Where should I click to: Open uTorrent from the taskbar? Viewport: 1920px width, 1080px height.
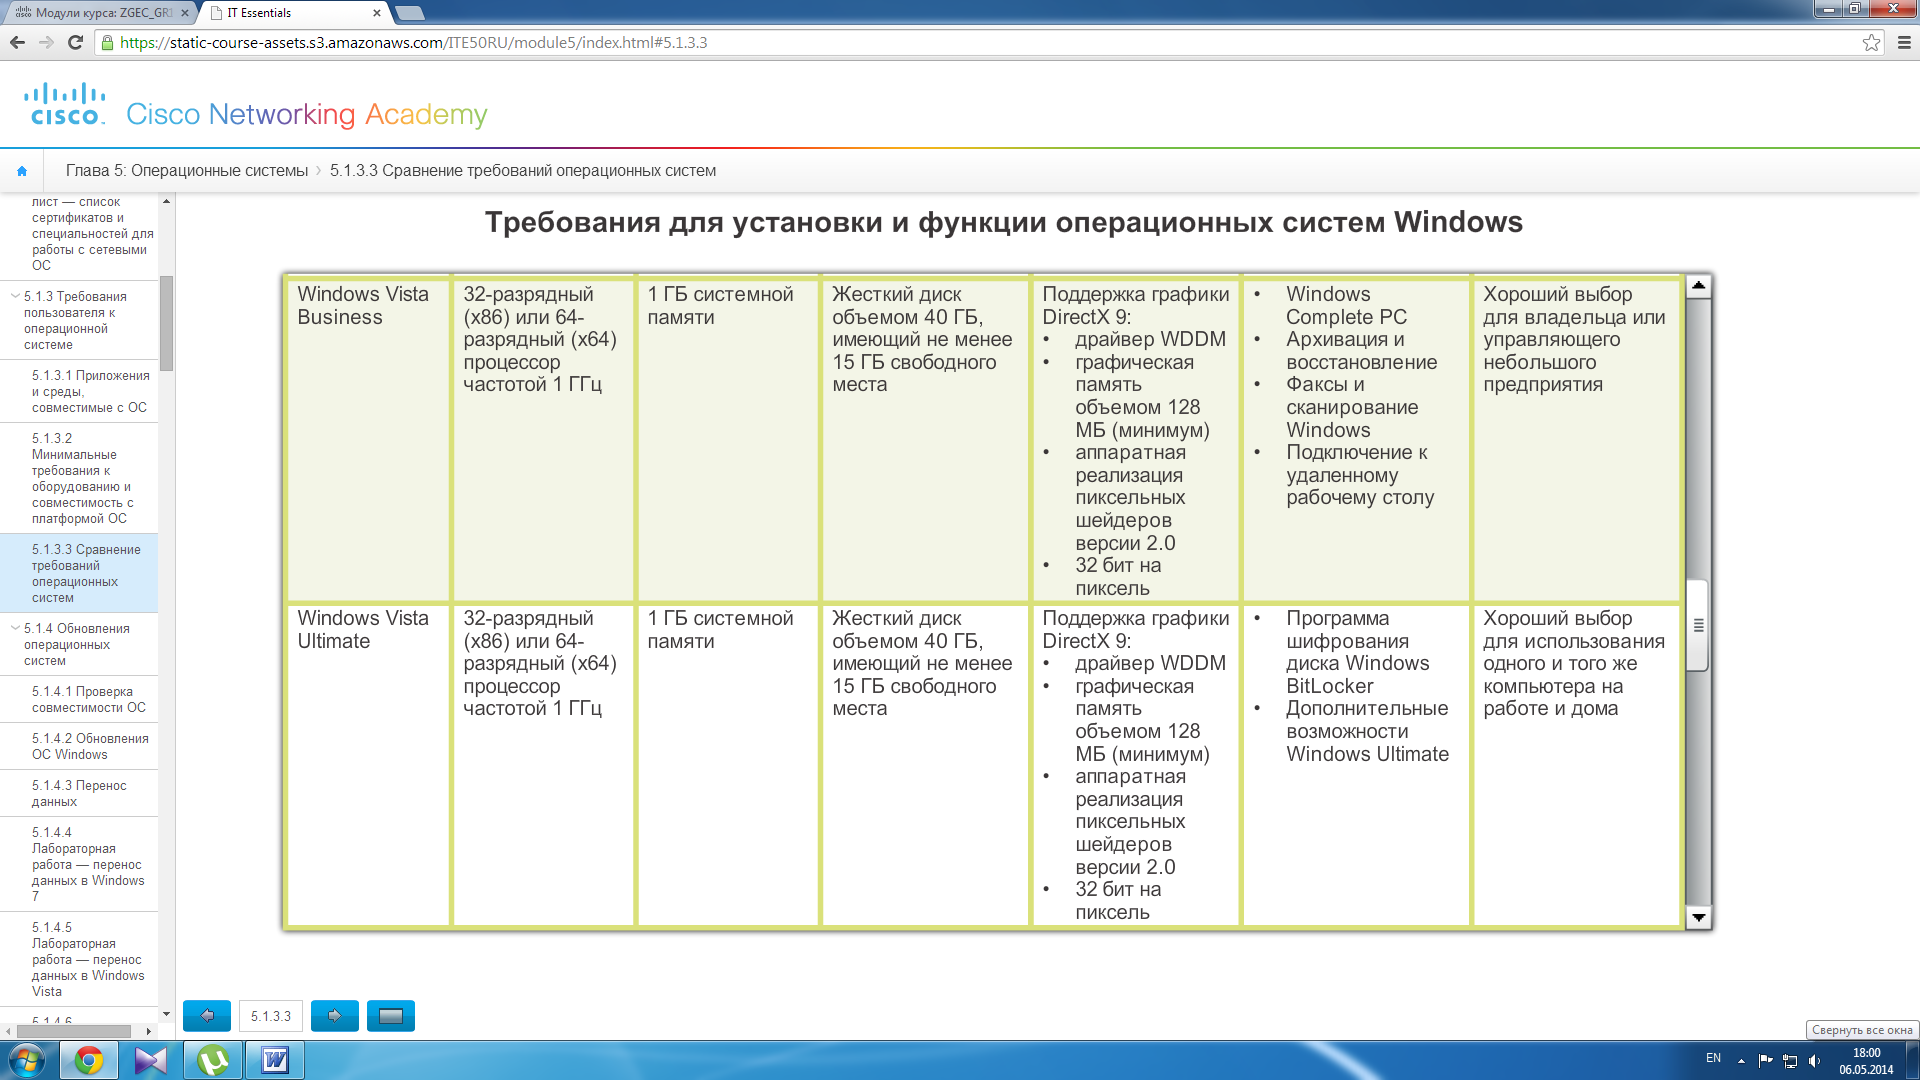[213, 1060]
